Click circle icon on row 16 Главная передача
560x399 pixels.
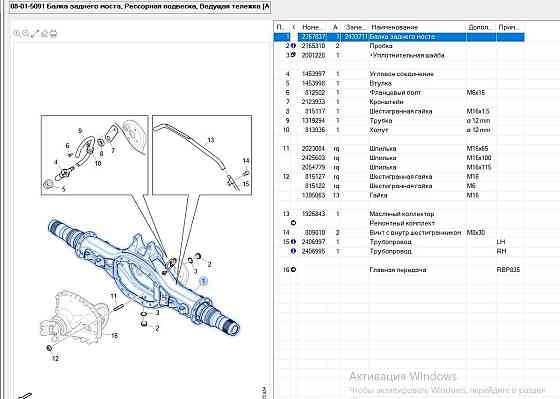[x=293, y=270]
